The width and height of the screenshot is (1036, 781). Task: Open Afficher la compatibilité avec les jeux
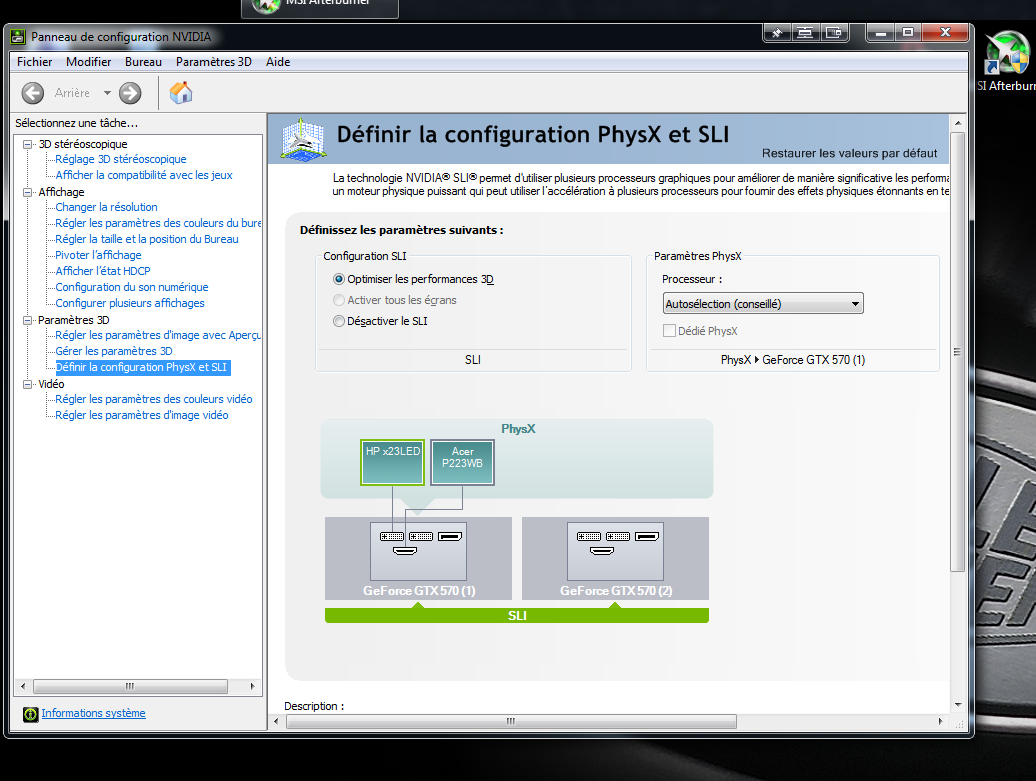(x=144, y=175)
